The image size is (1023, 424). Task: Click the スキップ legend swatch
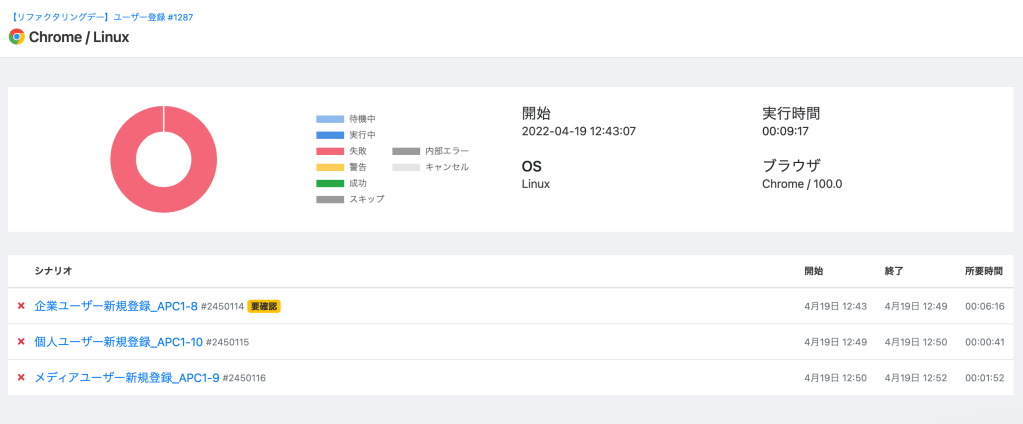(330, 199)
